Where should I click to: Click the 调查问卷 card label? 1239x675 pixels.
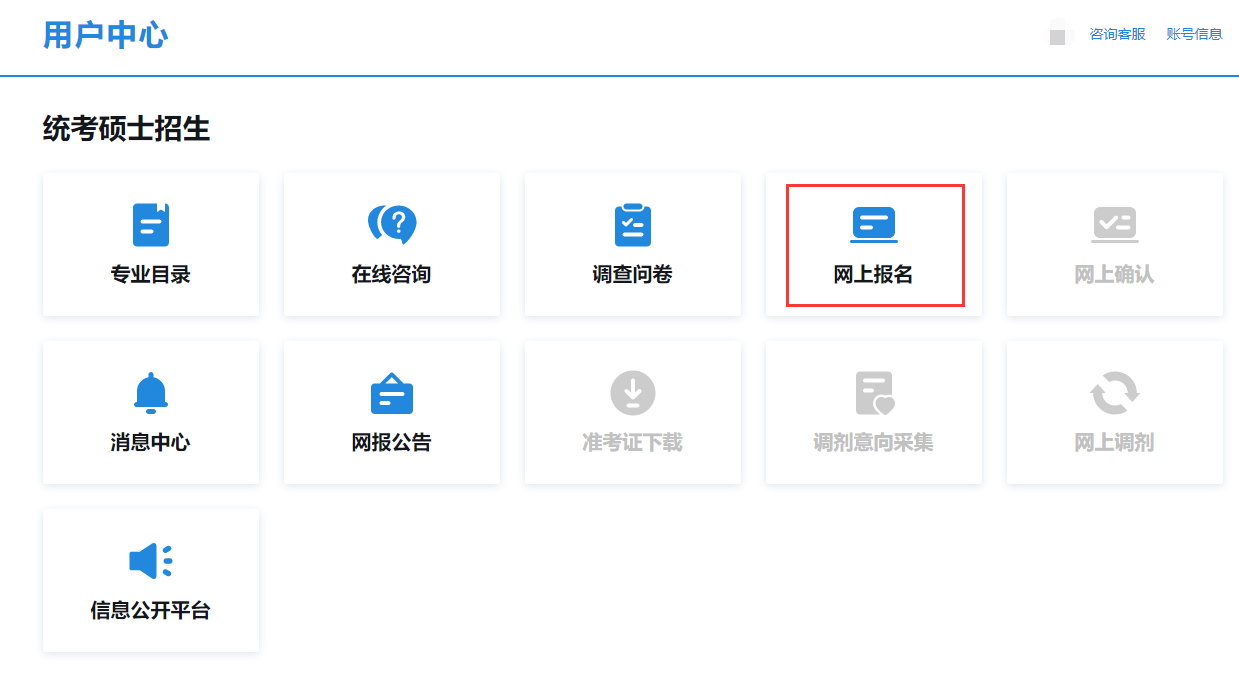pyautogui.click(x=632, y=275)
